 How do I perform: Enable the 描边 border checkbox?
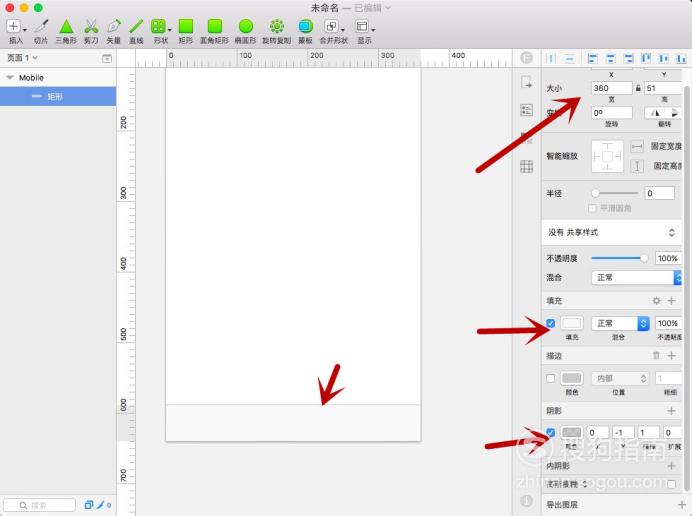click(x=550, y=378)
